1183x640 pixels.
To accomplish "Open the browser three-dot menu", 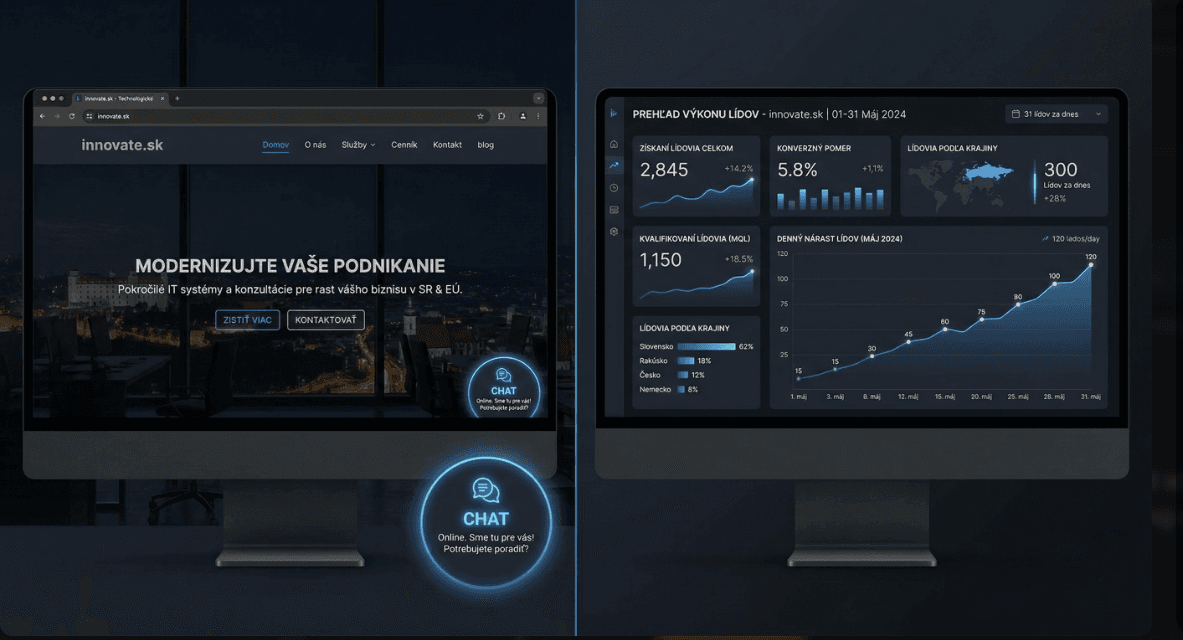I will pos(538,116).
